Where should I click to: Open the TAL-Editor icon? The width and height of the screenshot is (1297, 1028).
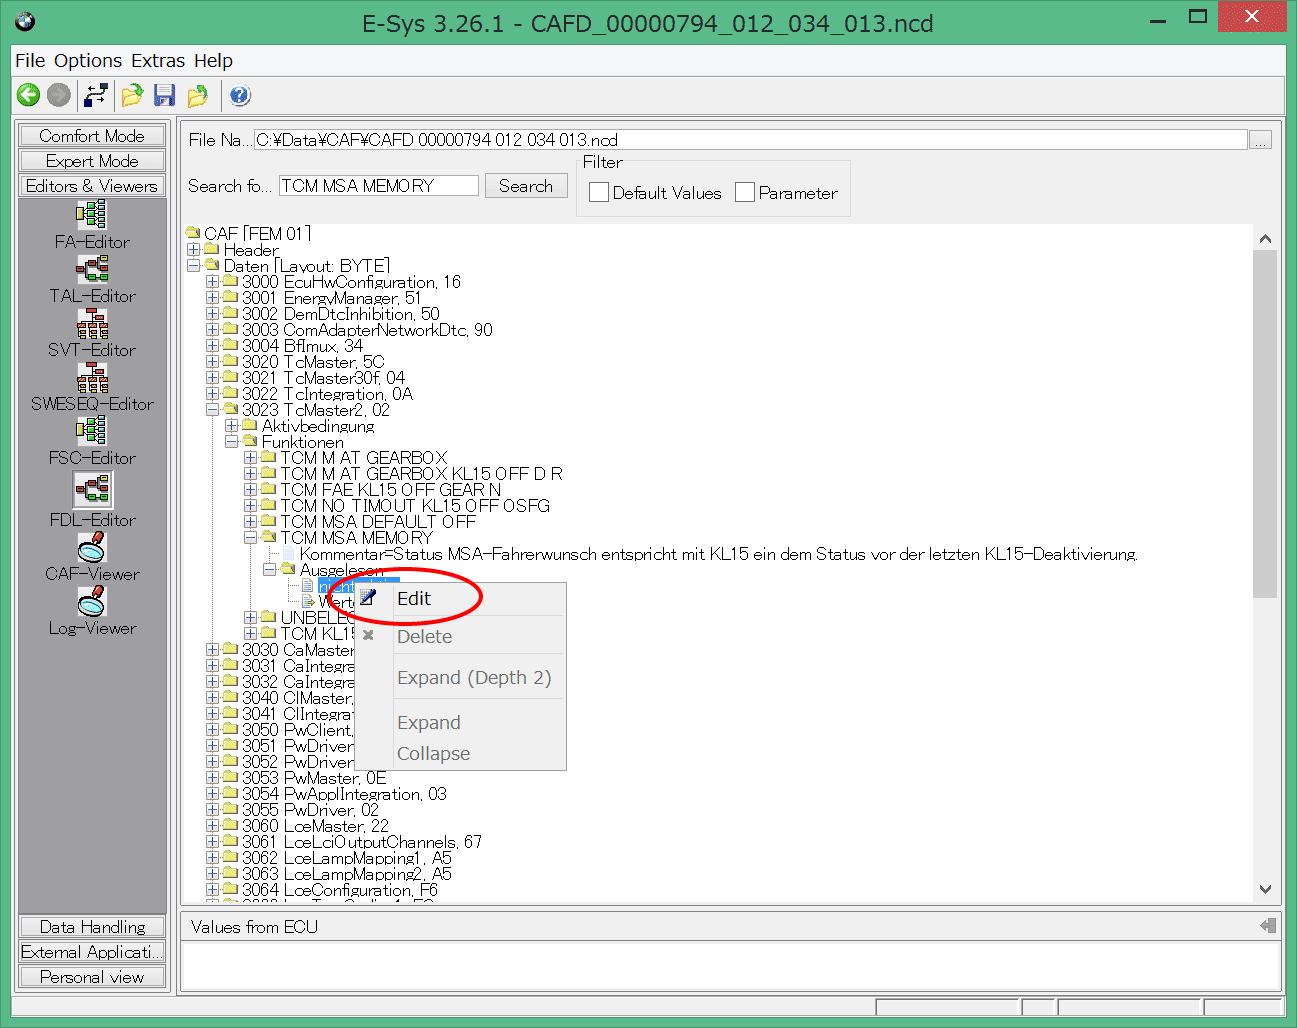pyautogui.click(x=92, y=269)
